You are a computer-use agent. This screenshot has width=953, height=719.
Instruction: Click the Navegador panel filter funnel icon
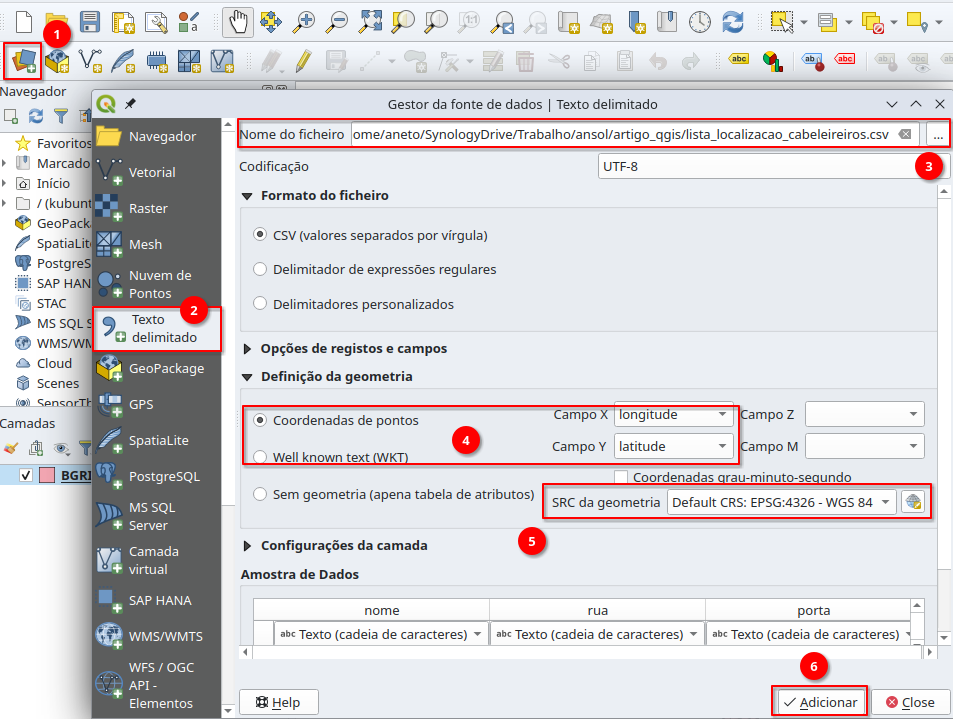click(x=61, y=115)
